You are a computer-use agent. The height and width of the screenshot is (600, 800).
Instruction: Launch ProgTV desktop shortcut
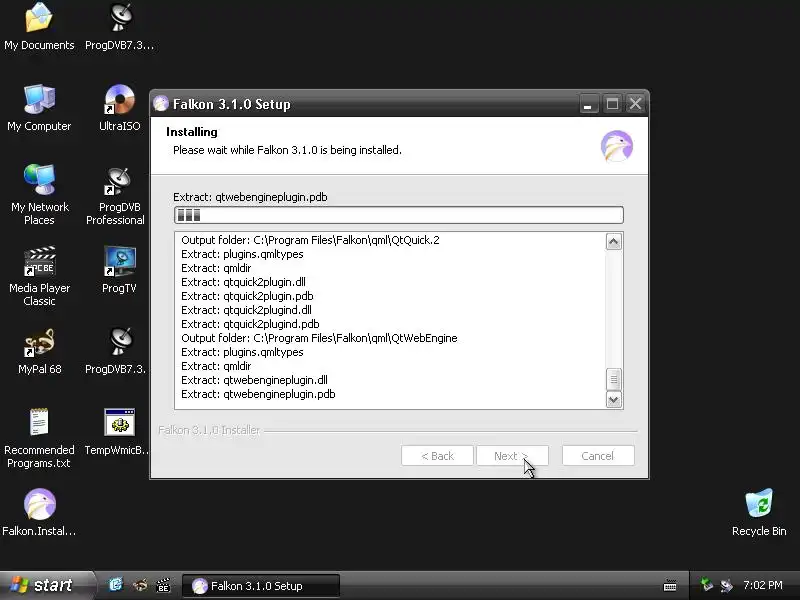coord(119,270)
